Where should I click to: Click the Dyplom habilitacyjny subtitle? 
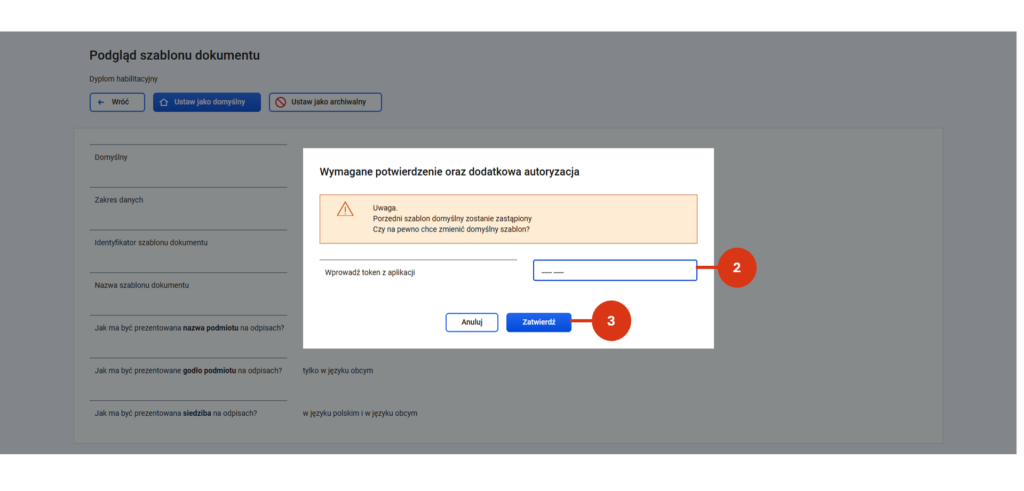pos(123,79)
